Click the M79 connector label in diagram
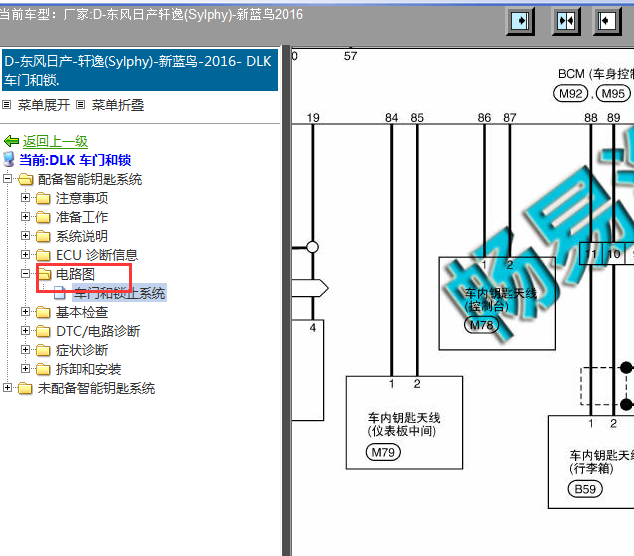This screenshot has width=634, height=556. coord(383,452)
